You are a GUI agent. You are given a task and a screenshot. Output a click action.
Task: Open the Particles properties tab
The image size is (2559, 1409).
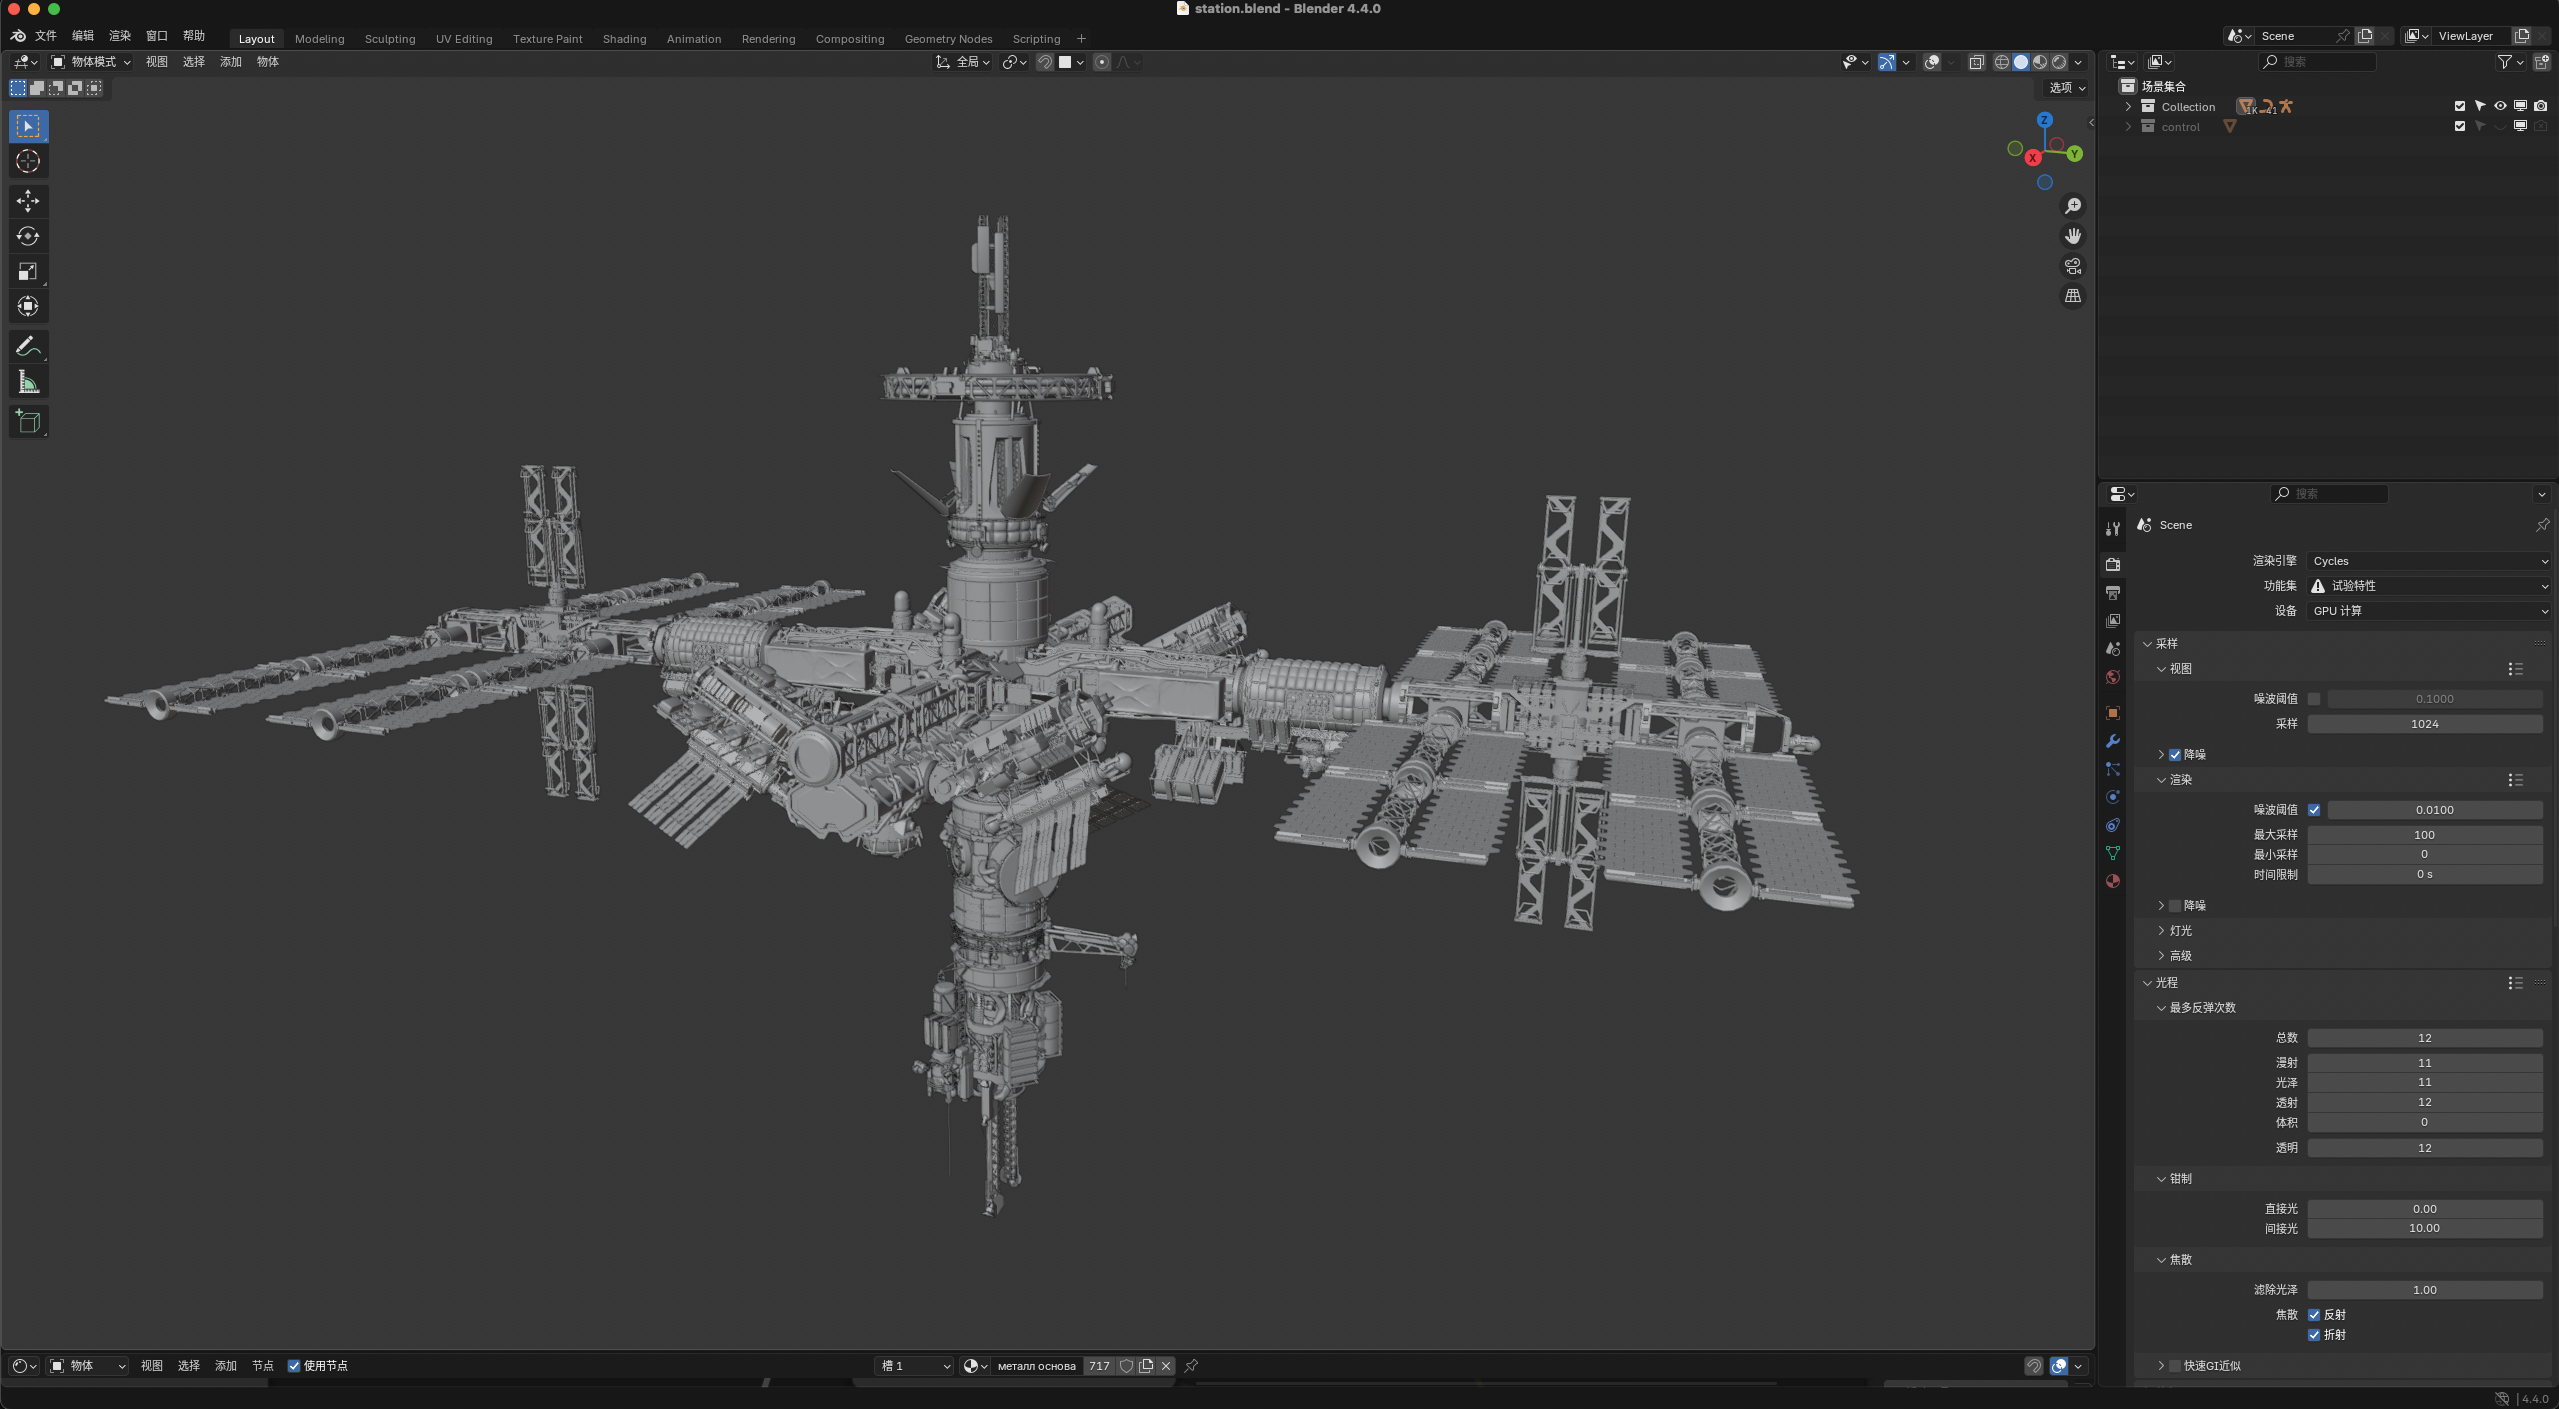click(x=2113, y=769)
